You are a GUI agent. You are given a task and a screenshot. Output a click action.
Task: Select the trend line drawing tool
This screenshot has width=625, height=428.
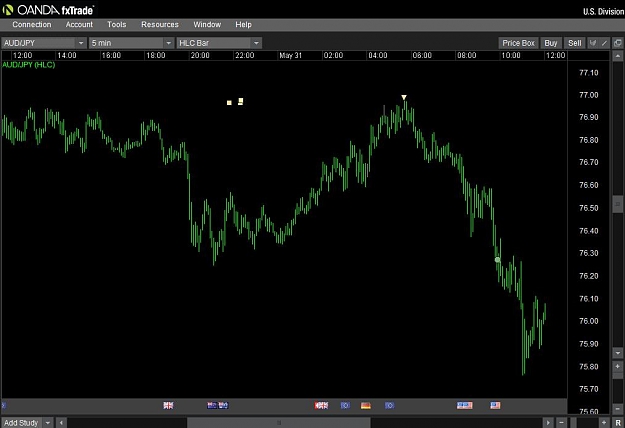click(604, 43)
